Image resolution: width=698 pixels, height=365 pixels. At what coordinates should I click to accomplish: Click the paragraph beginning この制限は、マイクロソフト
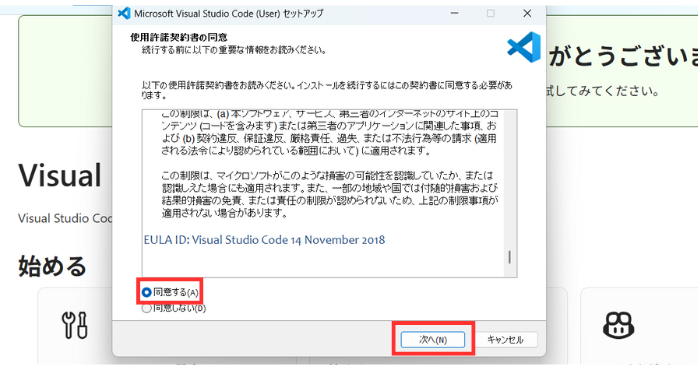point(329,194)
